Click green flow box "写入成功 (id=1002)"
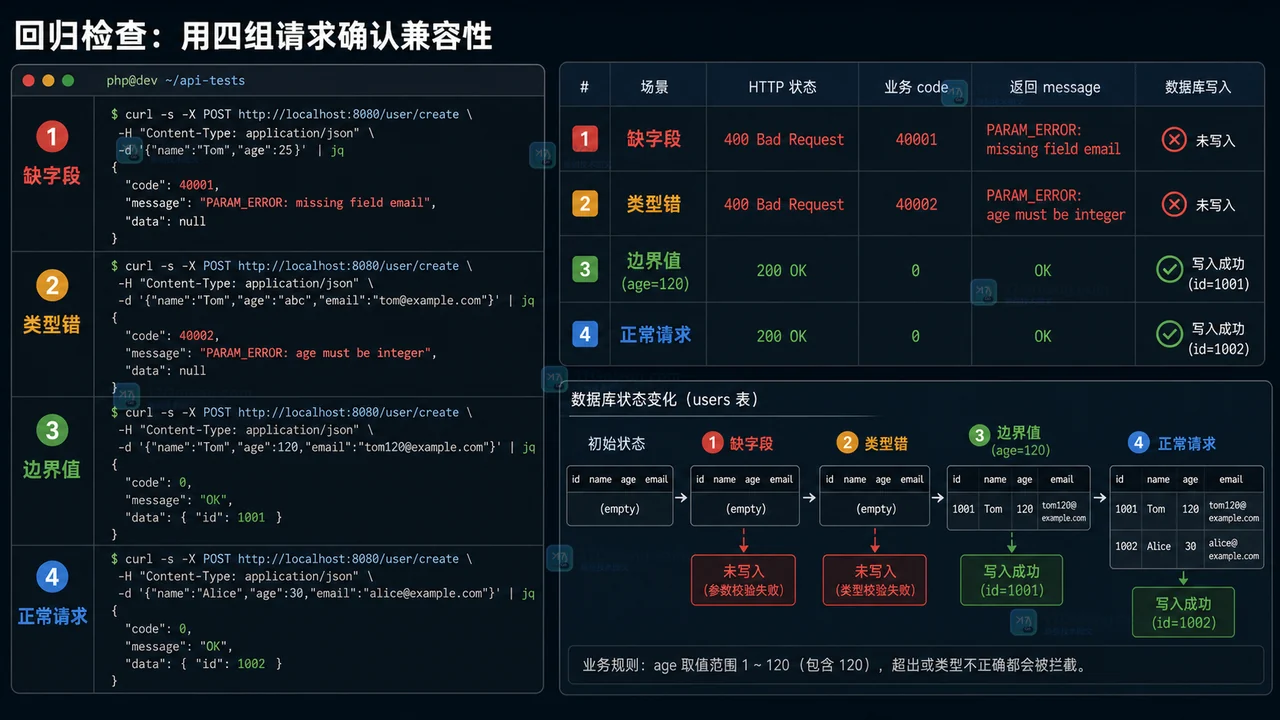 1183,613
